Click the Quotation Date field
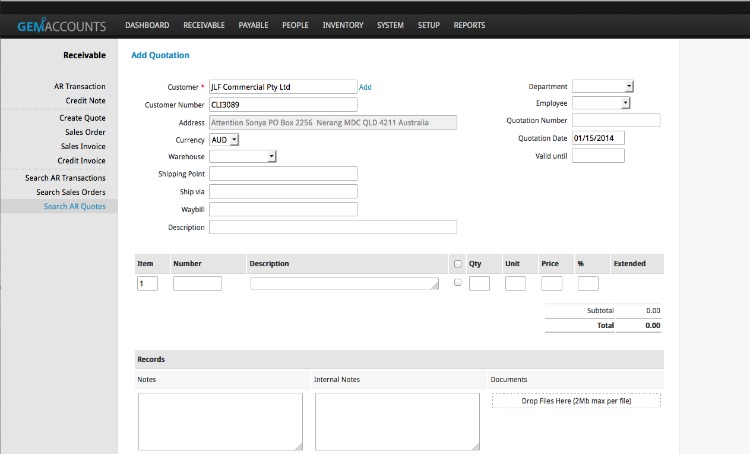750x454 pixels. pos(598,138)
